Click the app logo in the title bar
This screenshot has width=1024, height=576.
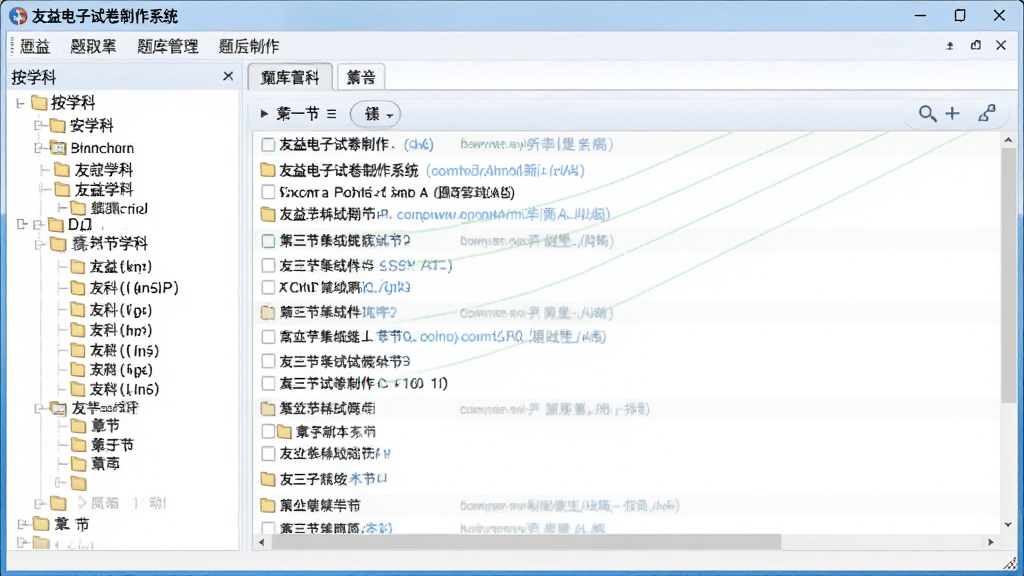[18, 16]
